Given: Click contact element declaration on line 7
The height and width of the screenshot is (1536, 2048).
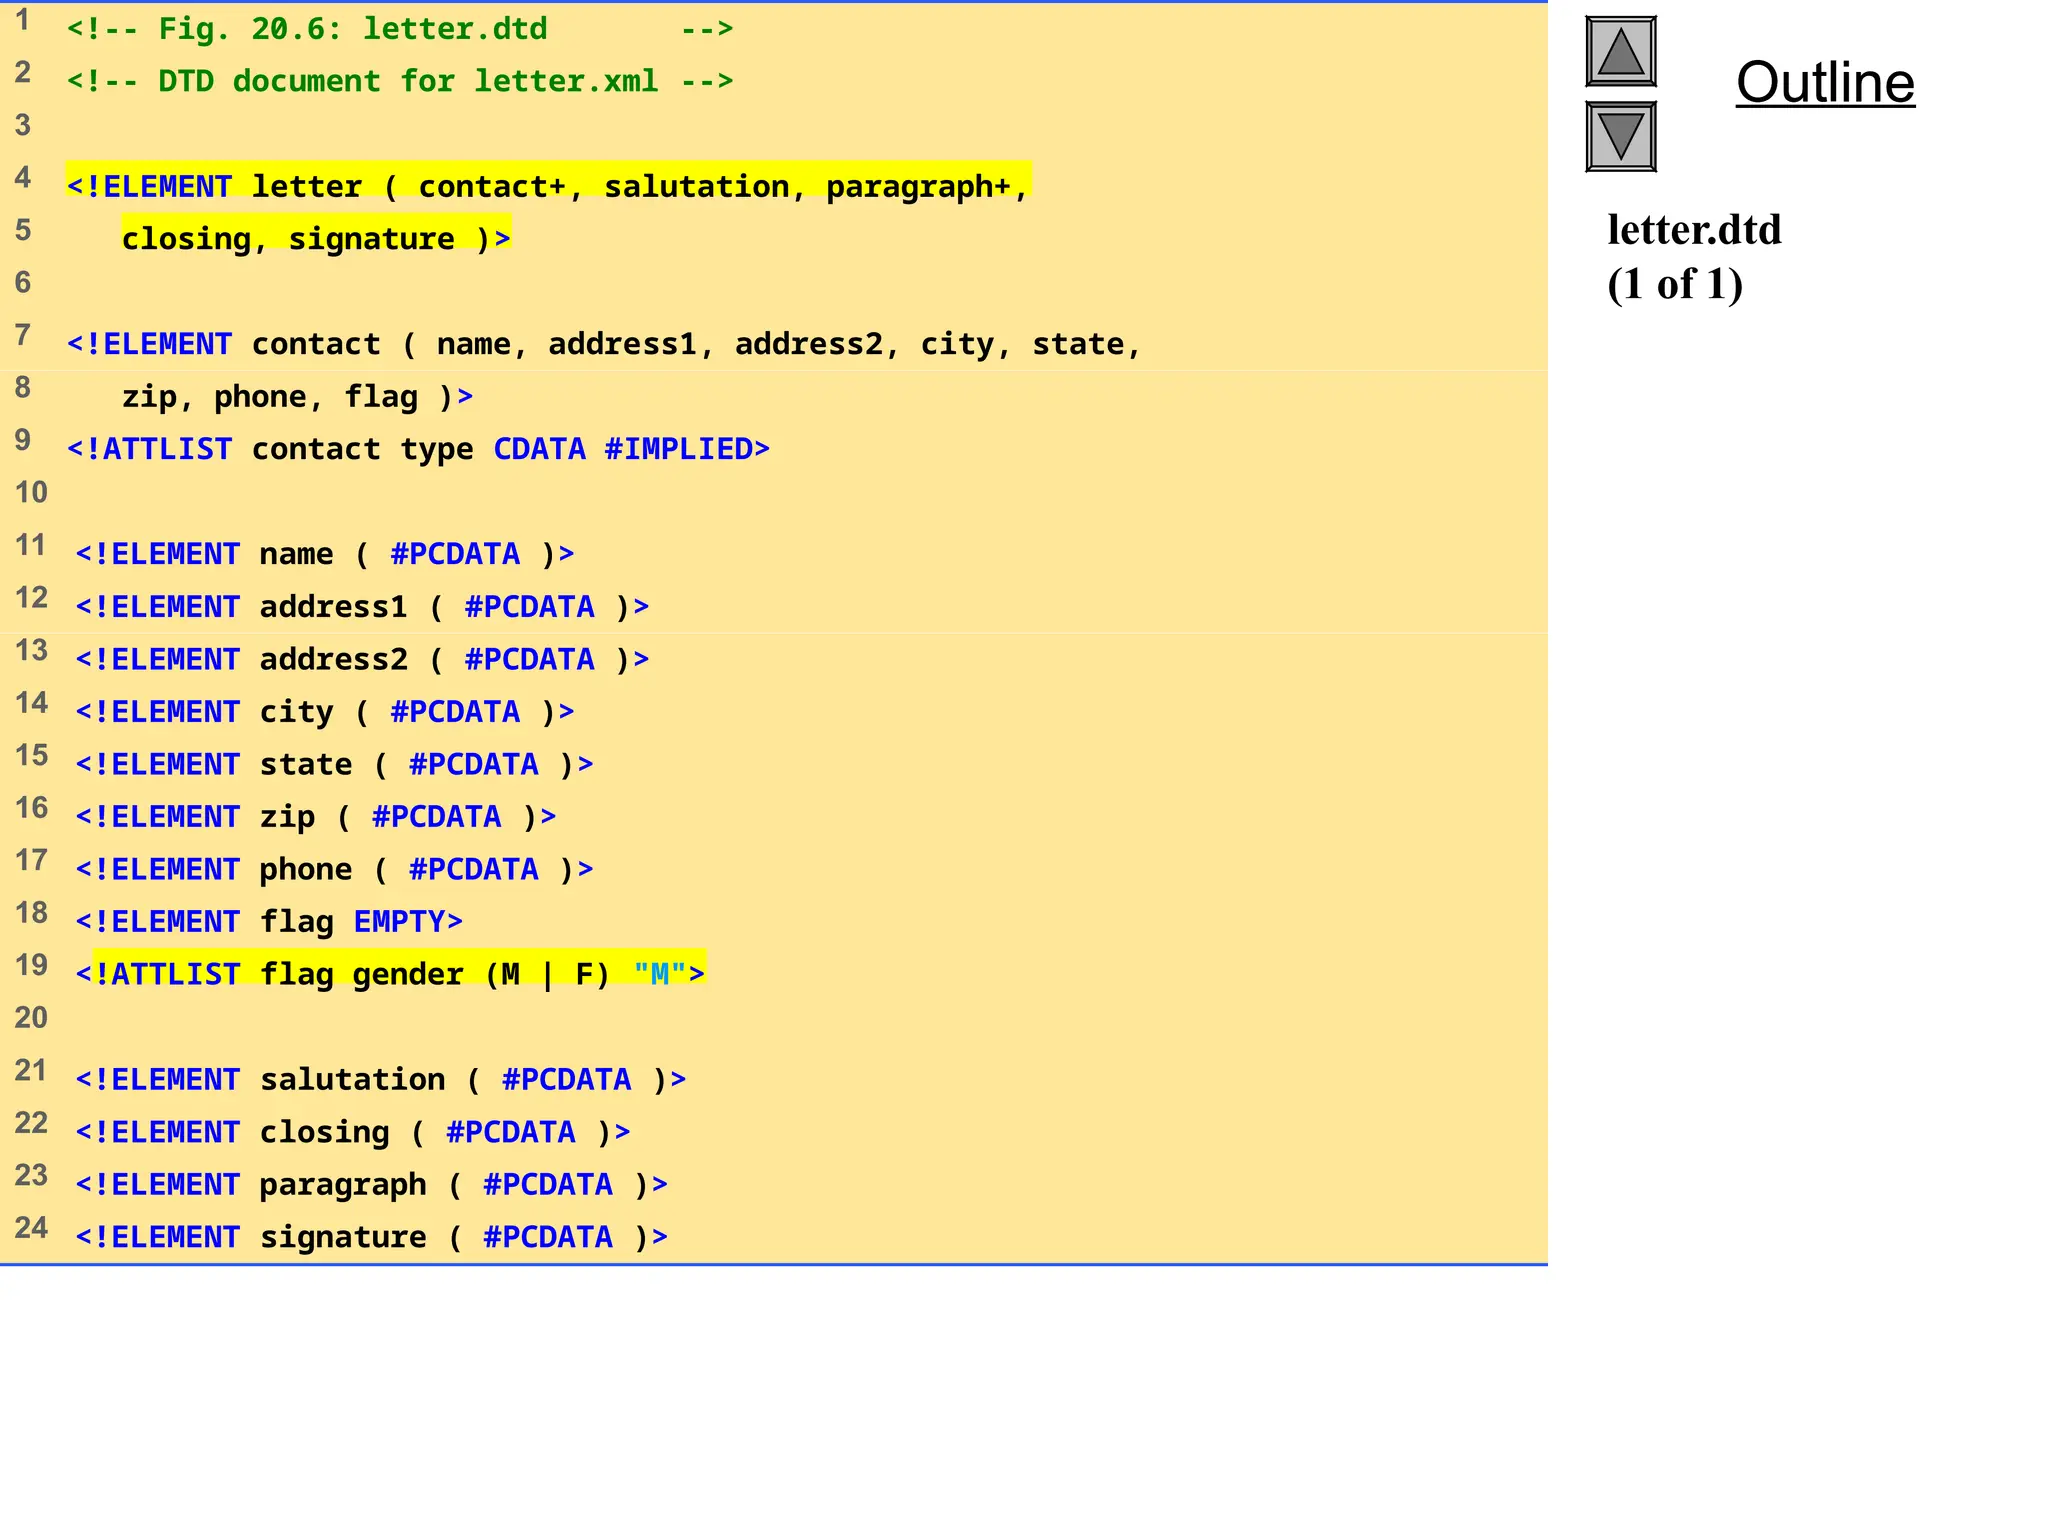Looking at the screenshot, I should 604,344.
